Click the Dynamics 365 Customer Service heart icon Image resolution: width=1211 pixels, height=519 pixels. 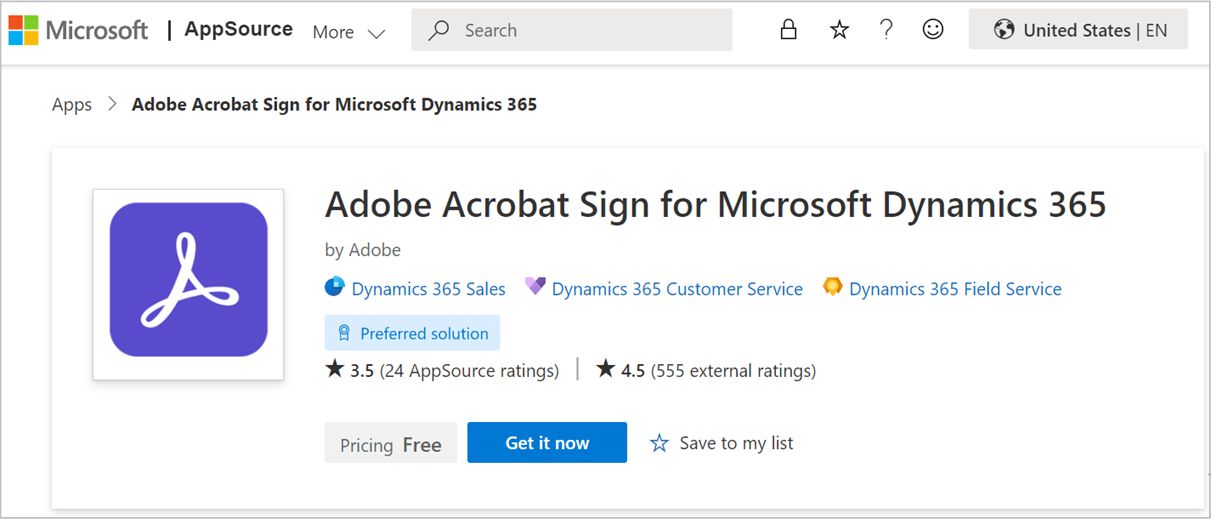(535, 287)
